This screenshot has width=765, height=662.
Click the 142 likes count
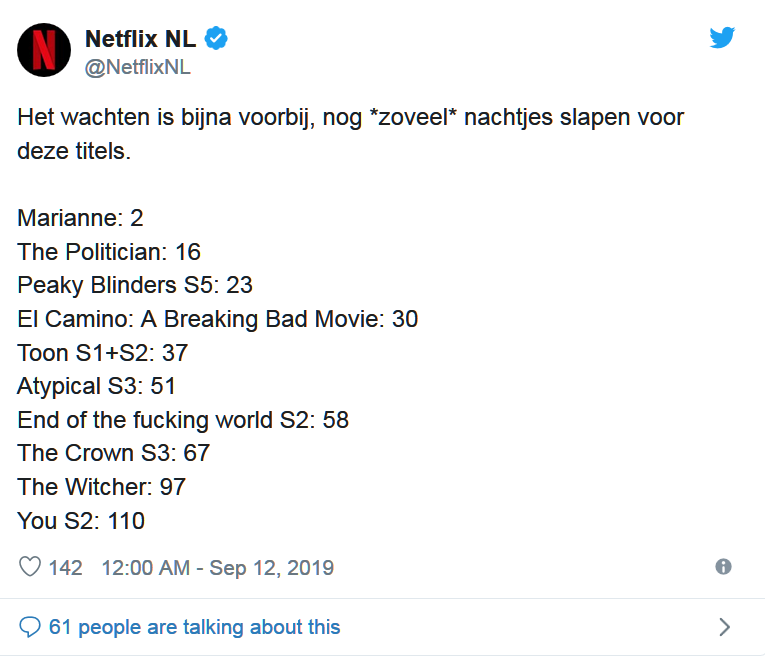pyautogui.click(x=65, y=568)
